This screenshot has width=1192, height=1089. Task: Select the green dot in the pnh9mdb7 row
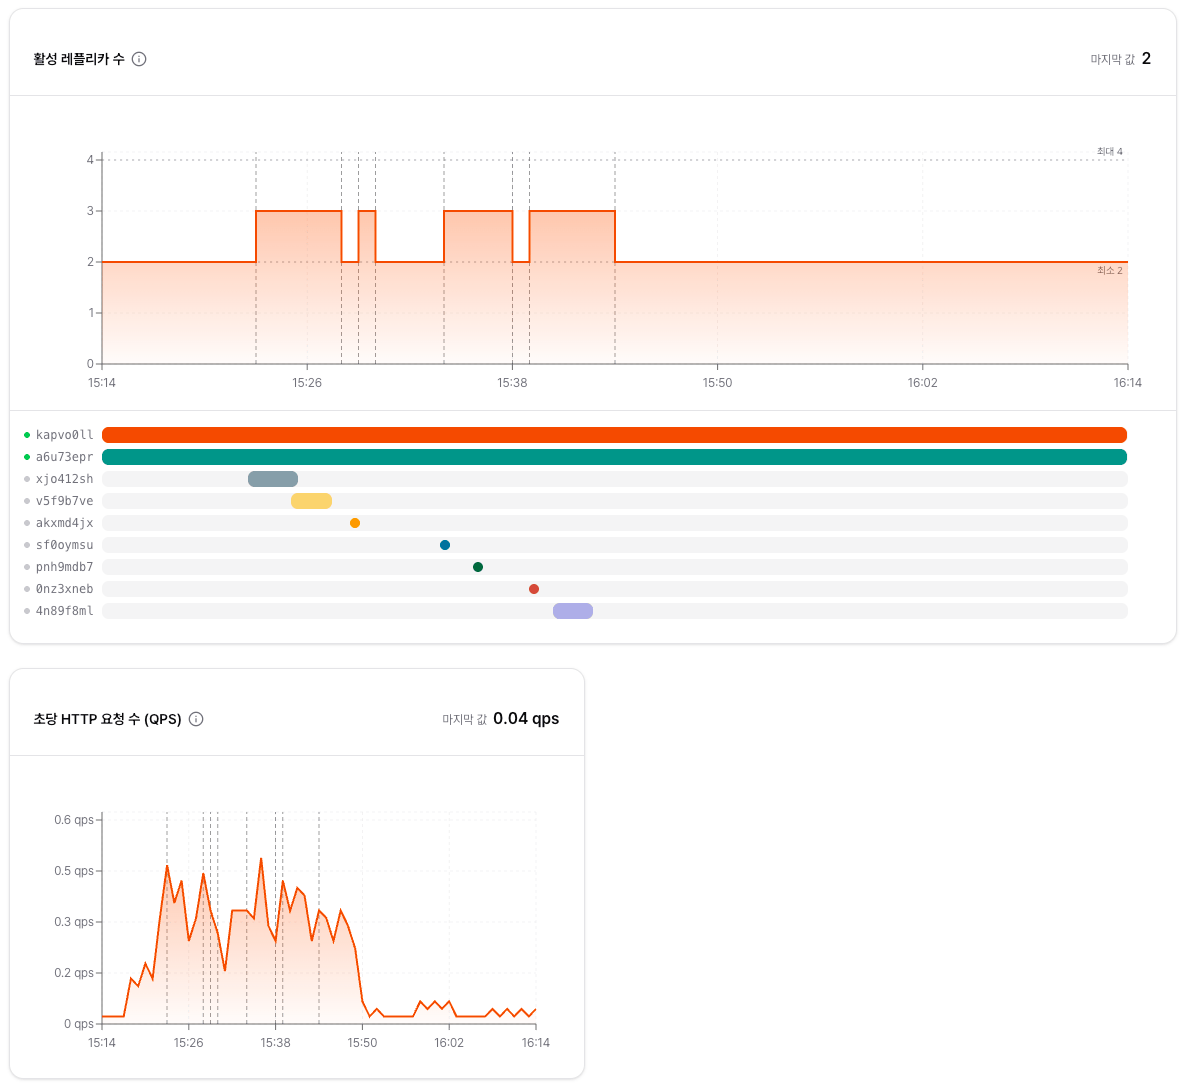pyautogui.click(x=478, y=567)
